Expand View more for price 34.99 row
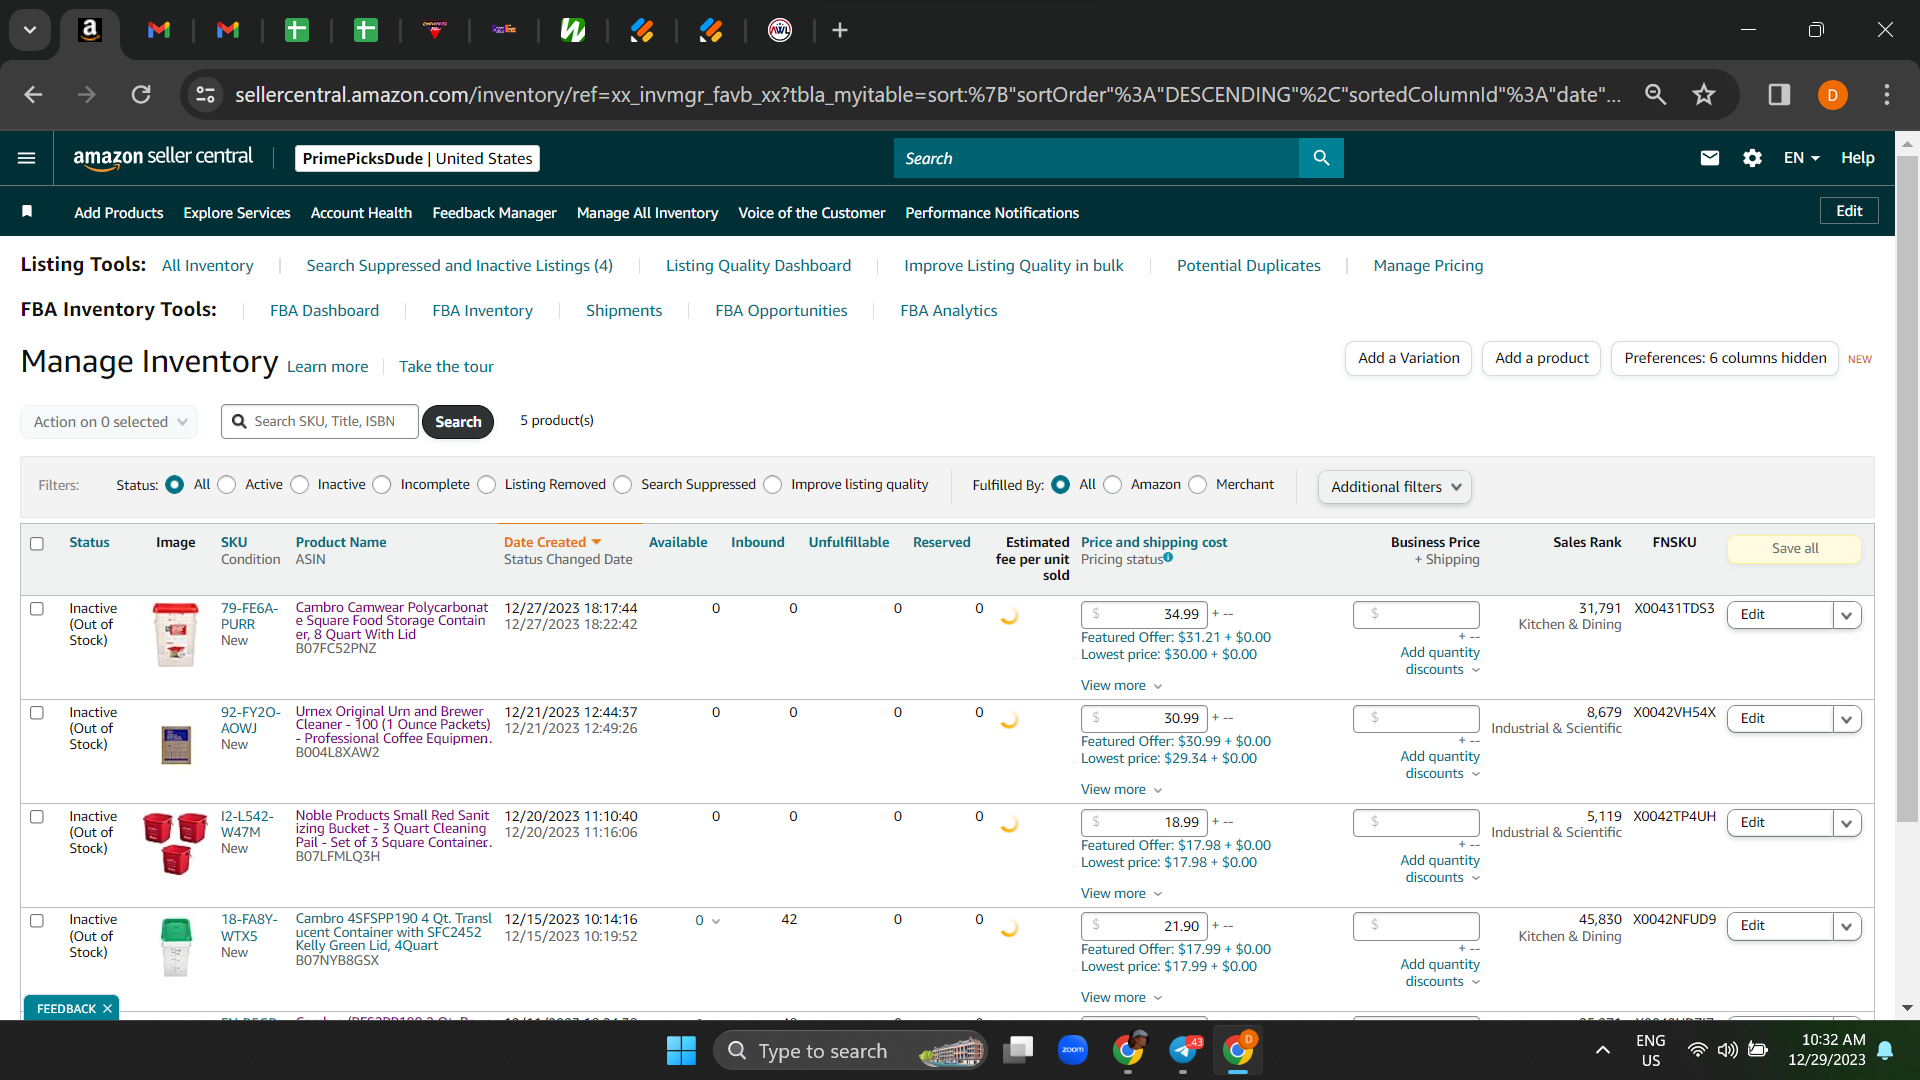Screen dimensions: 1920x1080 [1121, 686]
